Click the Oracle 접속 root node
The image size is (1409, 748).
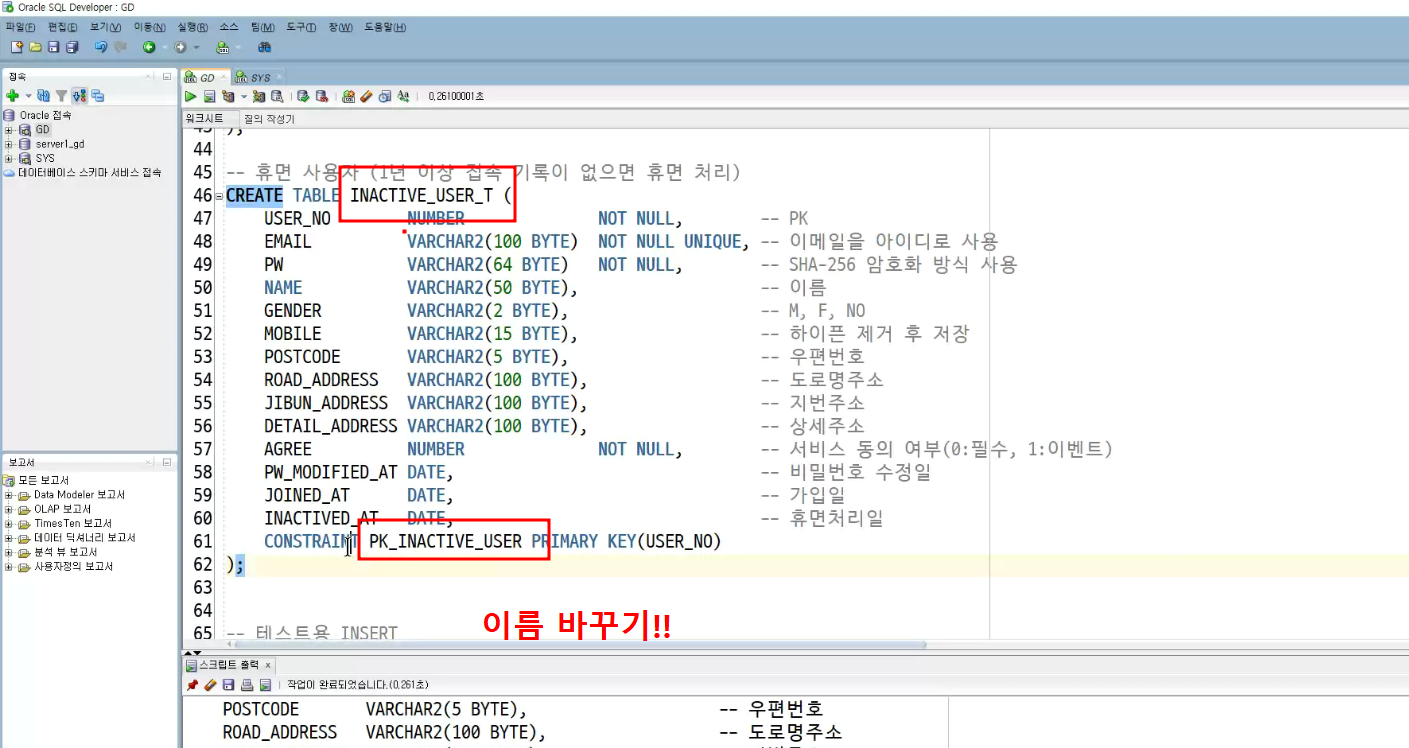click(x=38, y=115)
